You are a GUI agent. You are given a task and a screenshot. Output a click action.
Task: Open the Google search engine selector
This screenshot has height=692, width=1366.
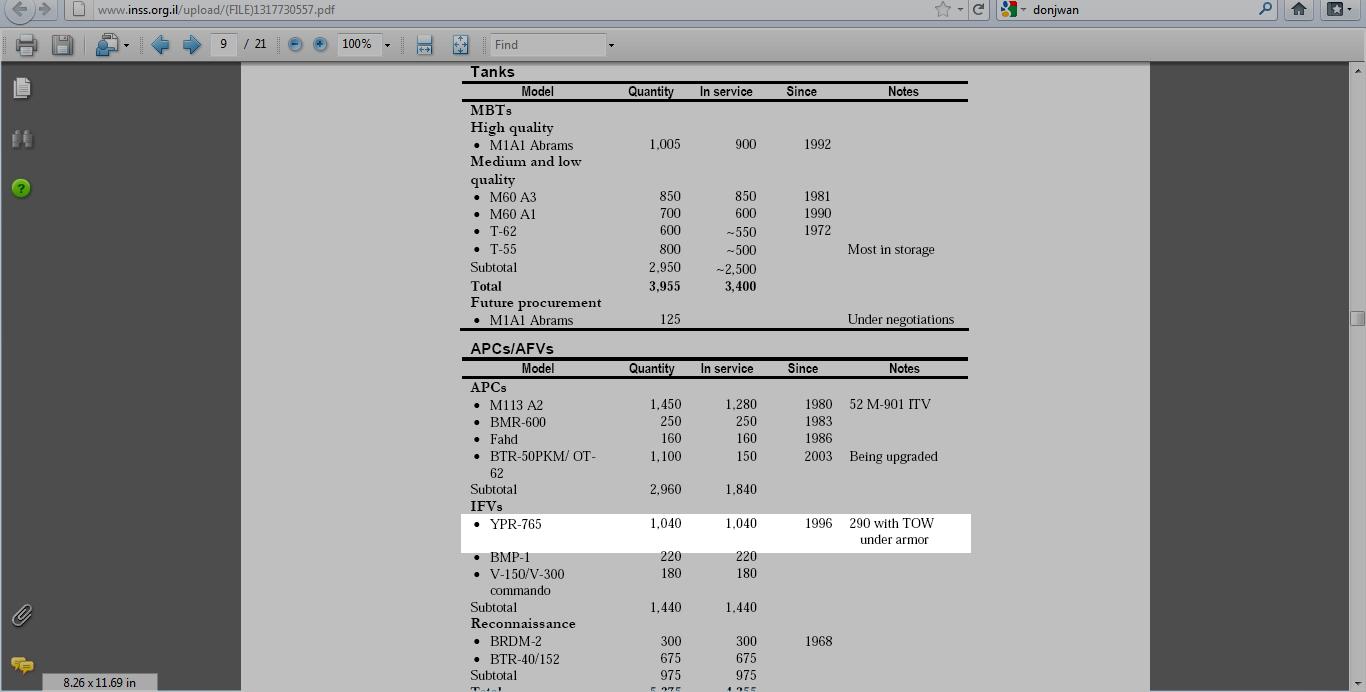click(x=1013, y=10)
